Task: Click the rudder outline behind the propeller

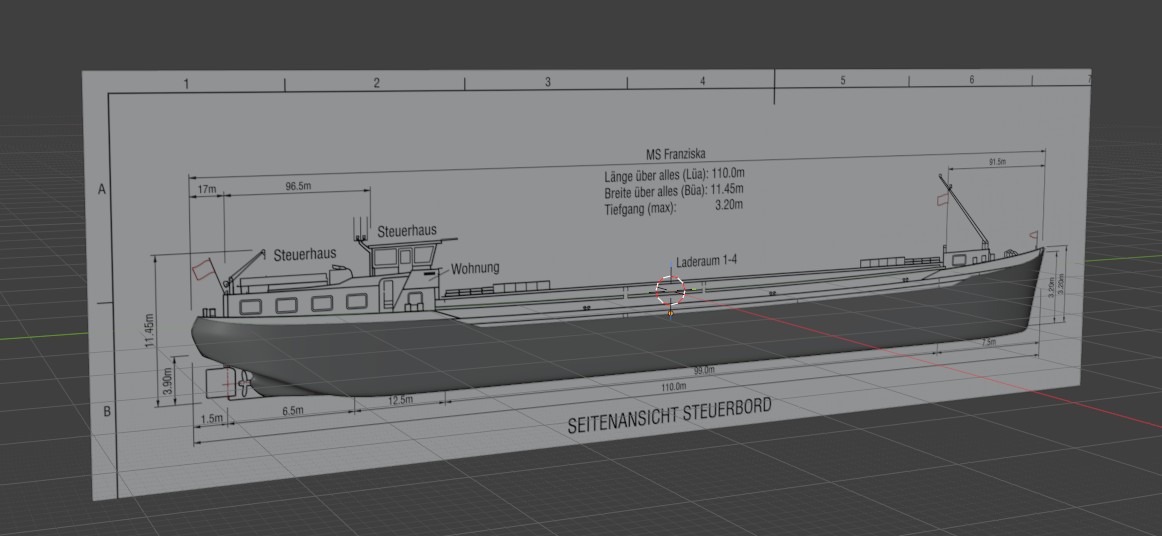Action: [x=219, y=382]
